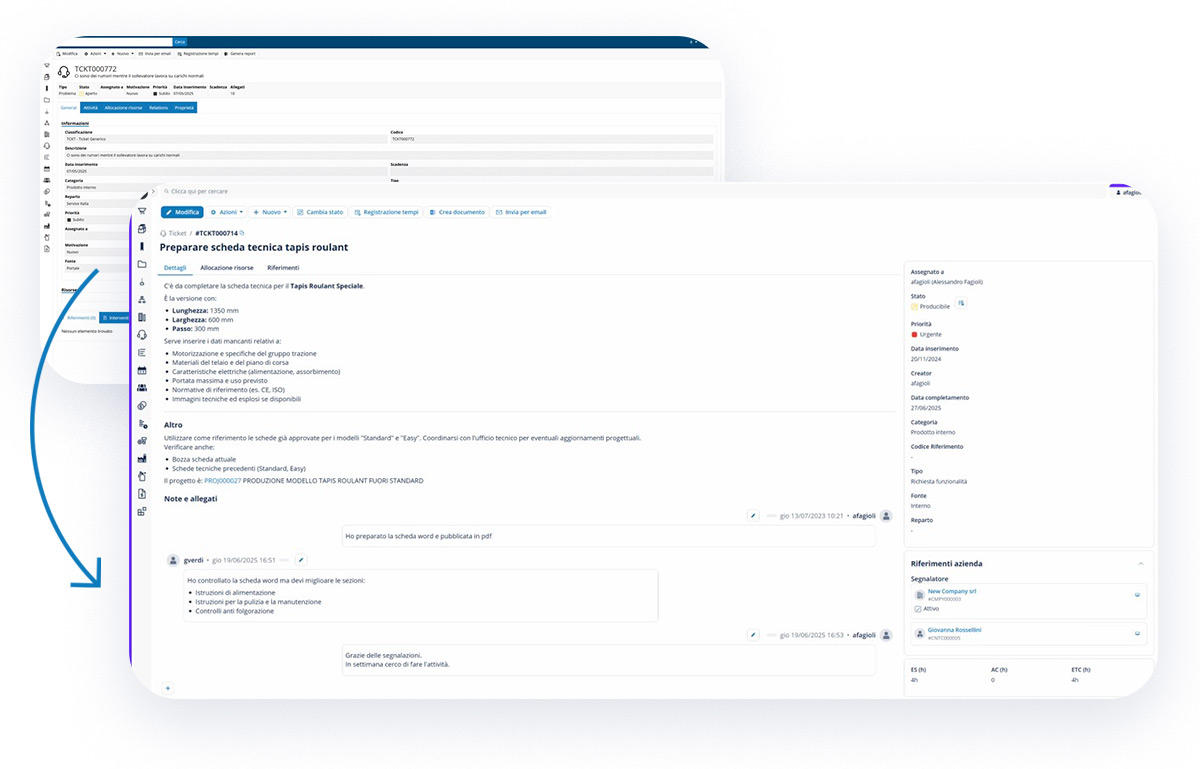Open the New Company srl link
This screenshot has width=1200, height=769.
(x=952, y=592)
